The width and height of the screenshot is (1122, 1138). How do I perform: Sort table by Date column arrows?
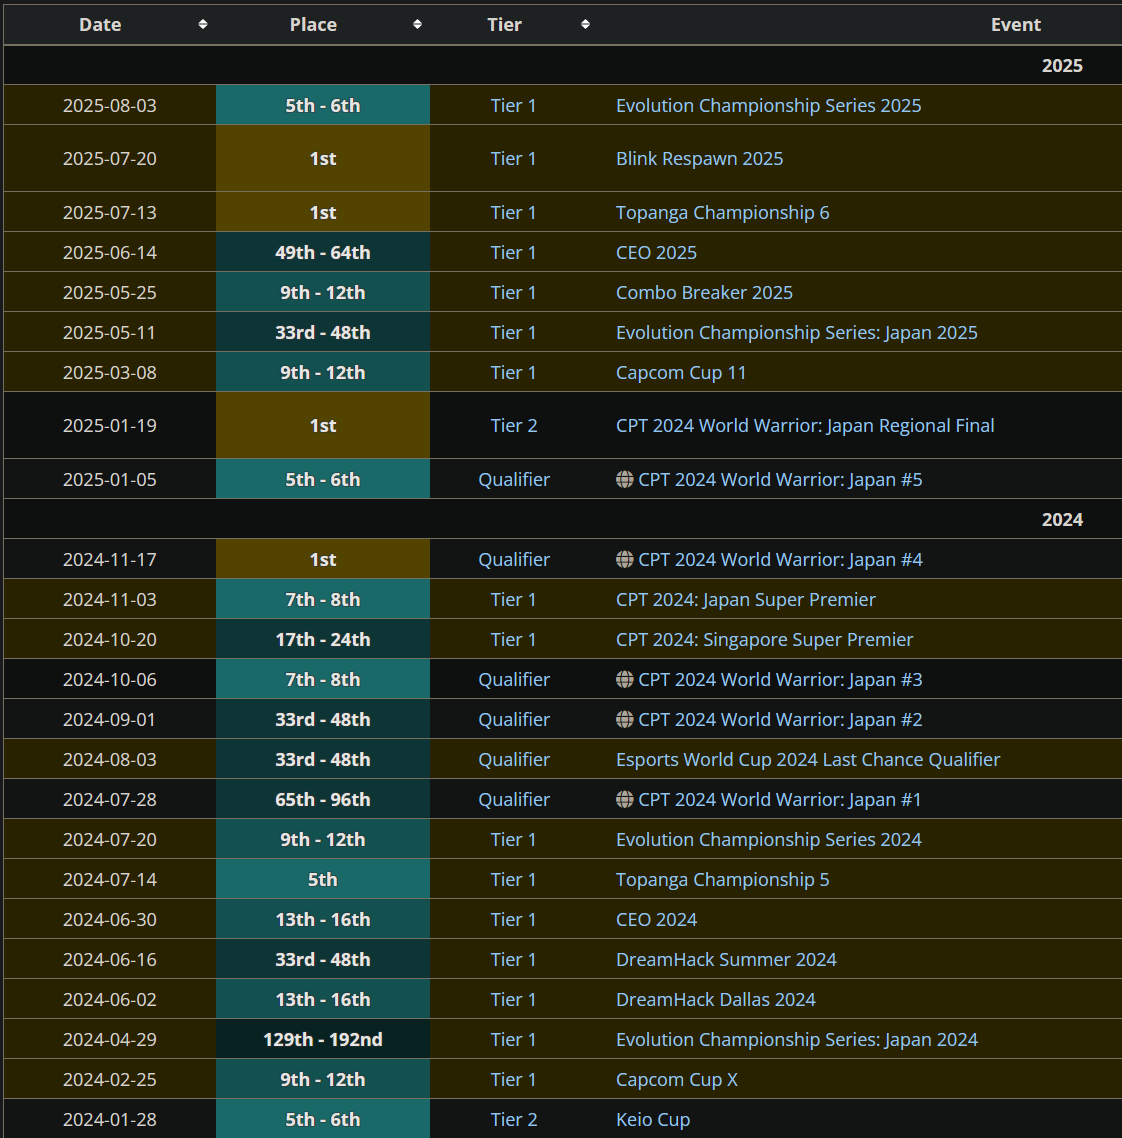tap(202, 25)
